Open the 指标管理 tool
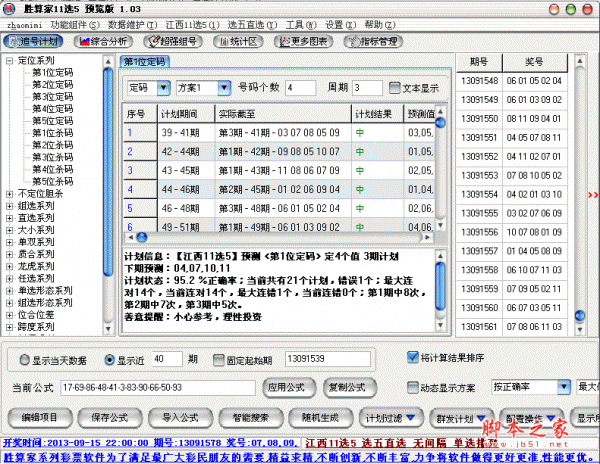600x464 pixels. tap(373, 41)
